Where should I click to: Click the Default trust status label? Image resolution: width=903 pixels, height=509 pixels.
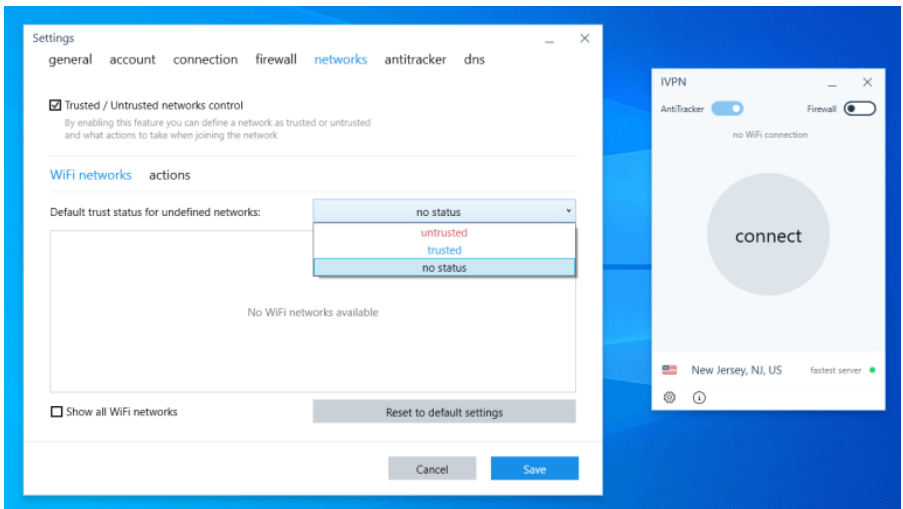coord(155,212)
